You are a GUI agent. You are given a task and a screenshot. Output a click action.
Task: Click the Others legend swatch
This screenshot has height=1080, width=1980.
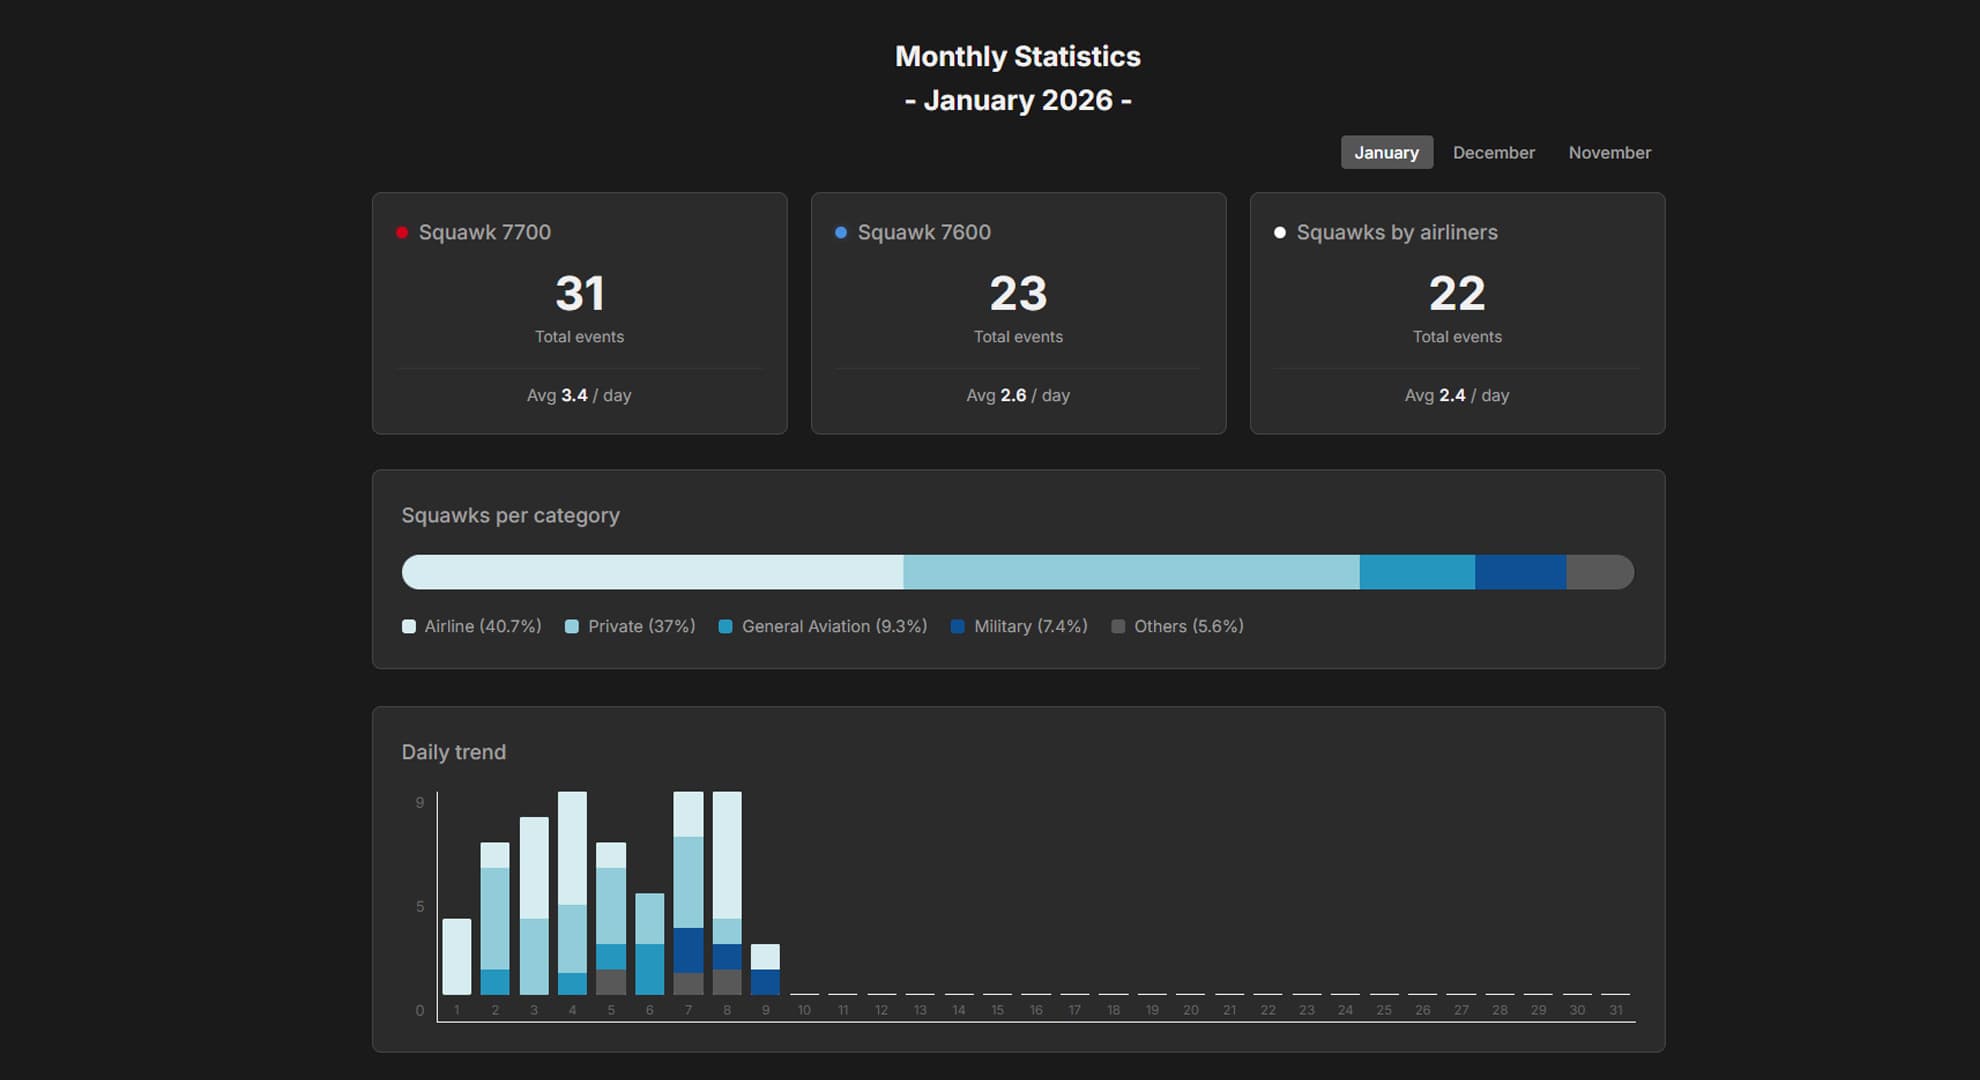[1118, 627]
